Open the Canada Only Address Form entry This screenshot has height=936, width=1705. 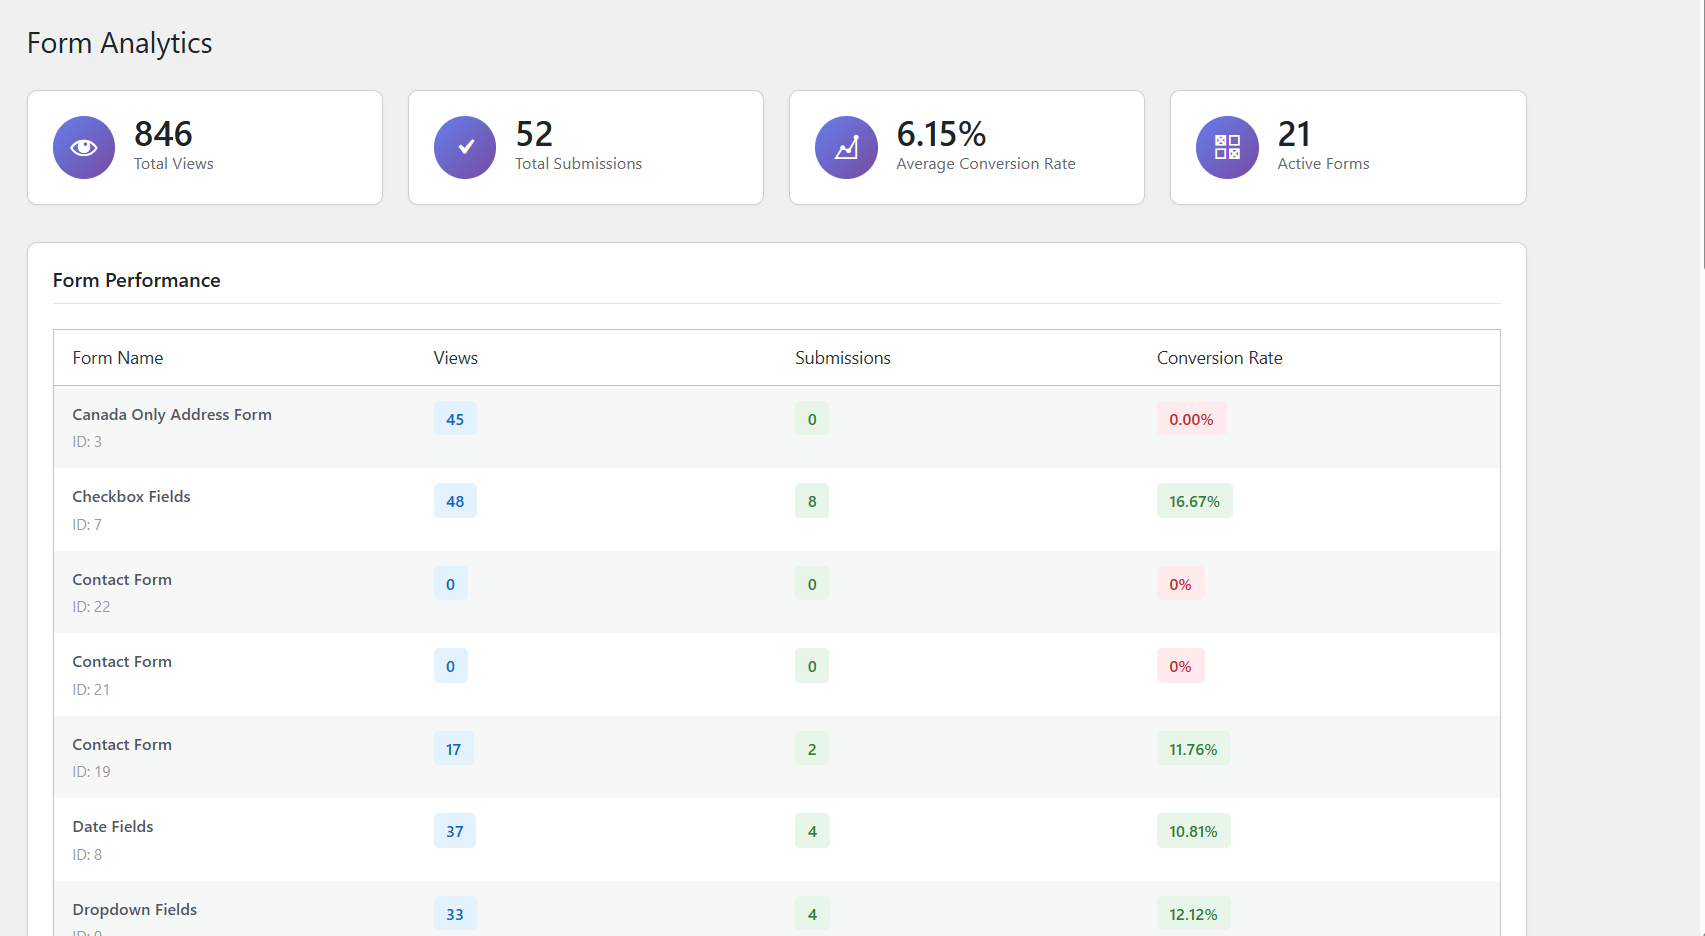pyautogui.click(x=171, y=414)
